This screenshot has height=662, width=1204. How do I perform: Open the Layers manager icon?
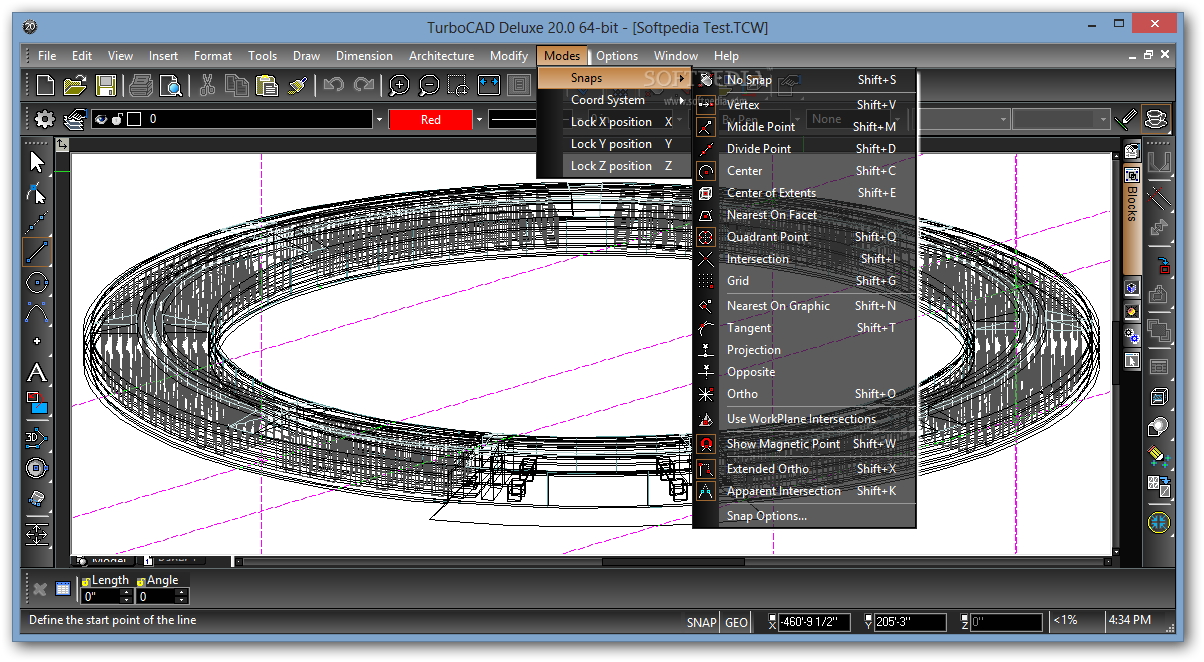[x=74, y=119]
